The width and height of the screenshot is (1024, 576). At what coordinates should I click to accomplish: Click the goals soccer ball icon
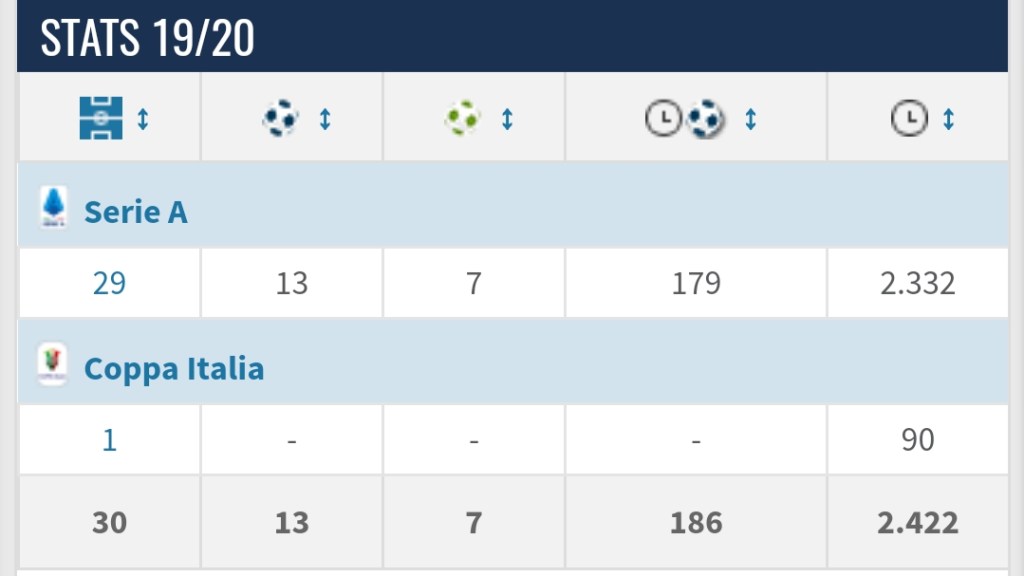(x=280, y=118)
